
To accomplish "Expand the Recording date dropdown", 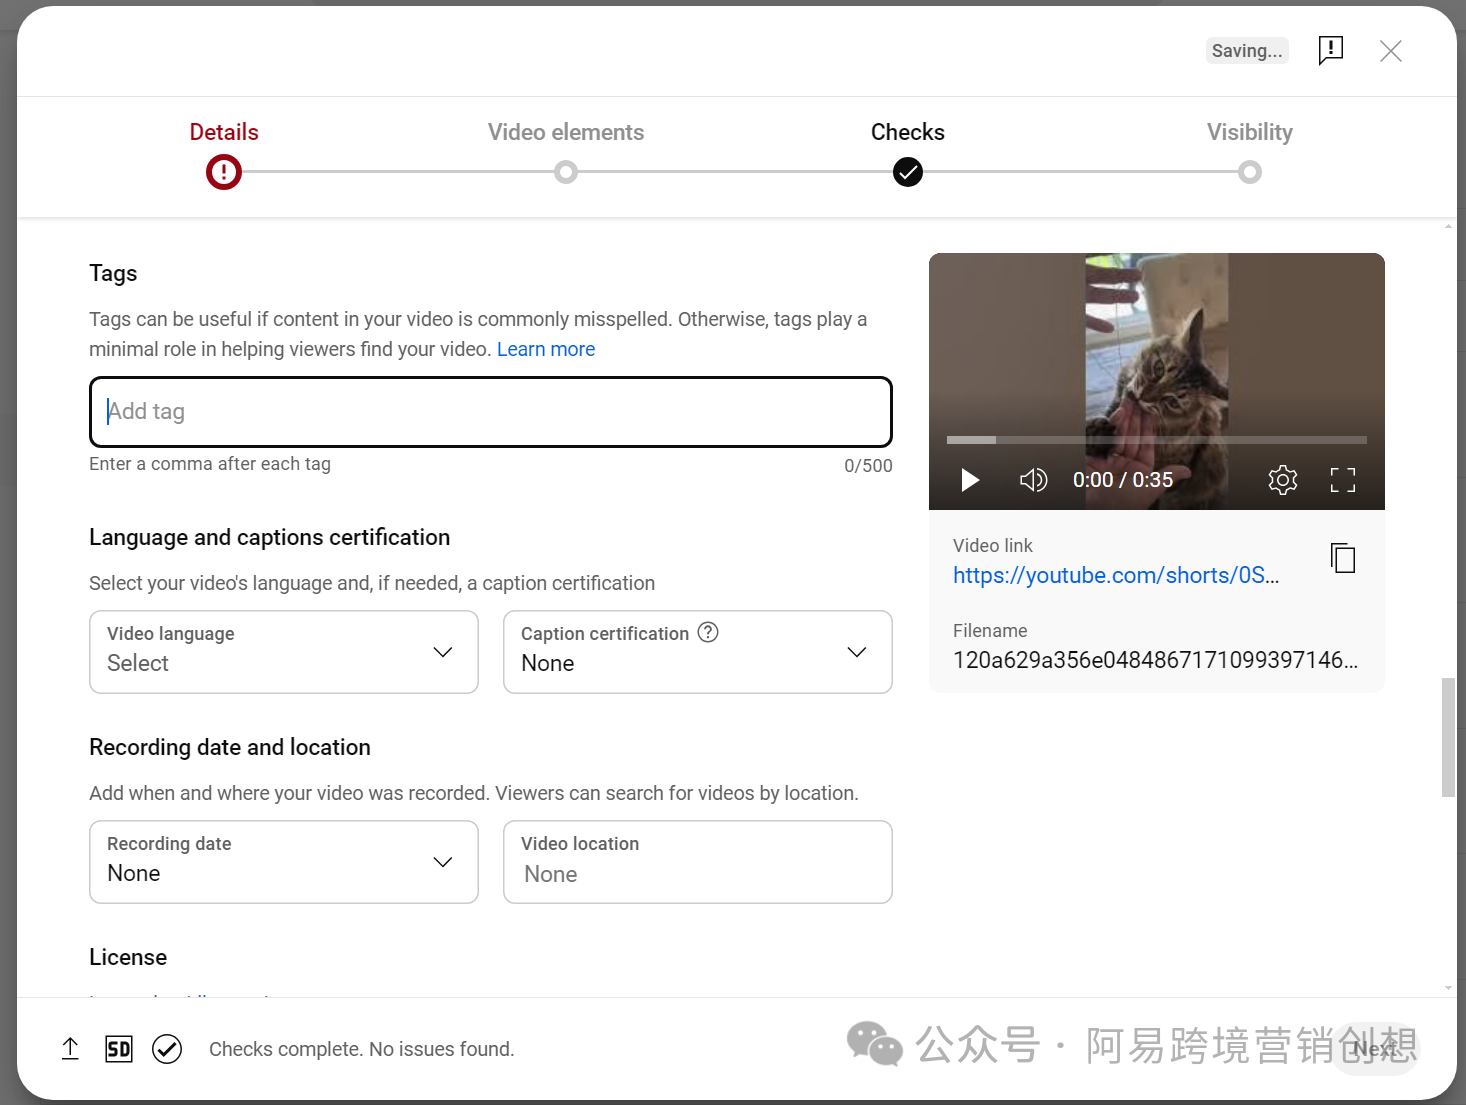I will click(284, 862).
